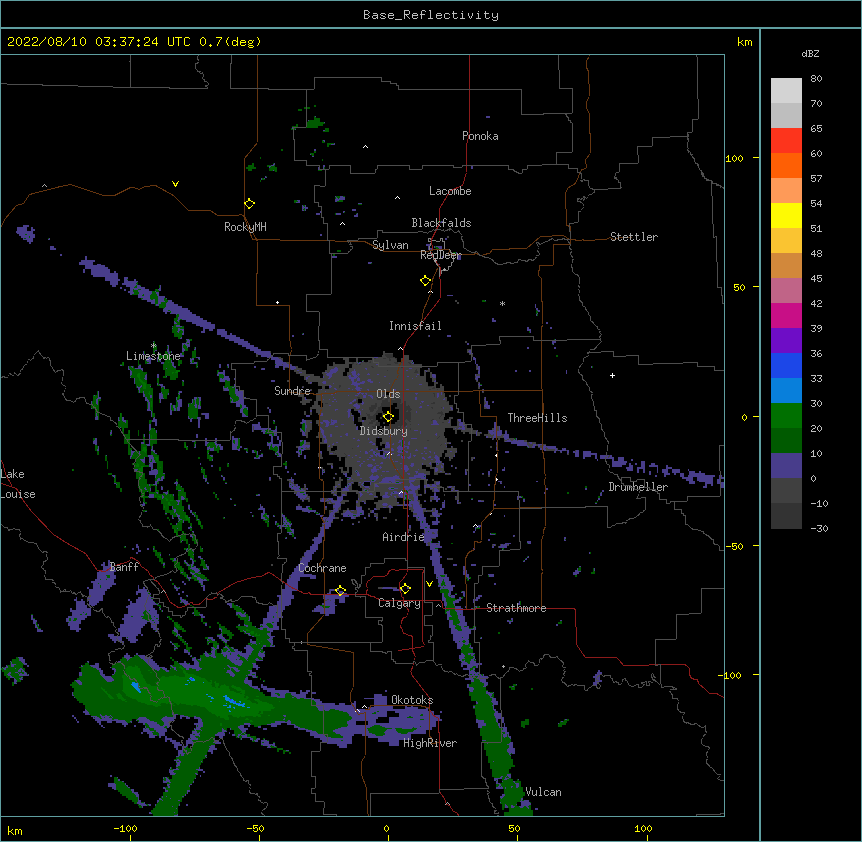The image size is (862, 842).
Task: Click the Okotoks label
Action: click(412, 700)
